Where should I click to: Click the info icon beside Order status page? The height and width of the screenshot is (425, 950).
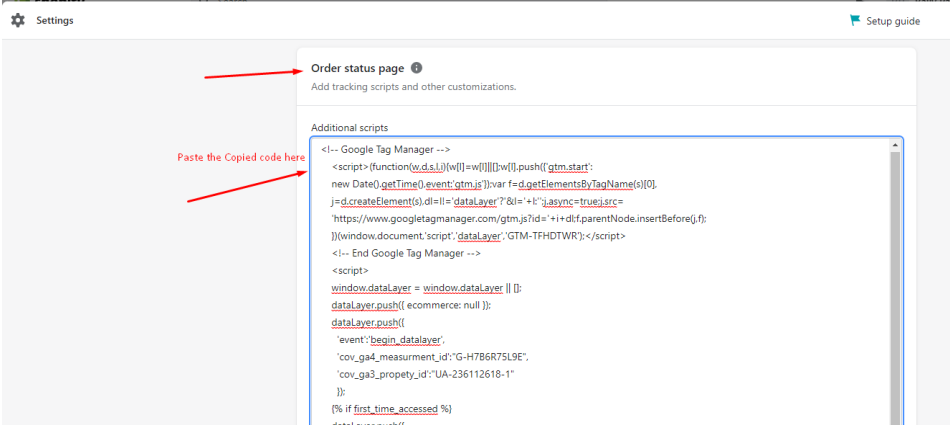416,68
